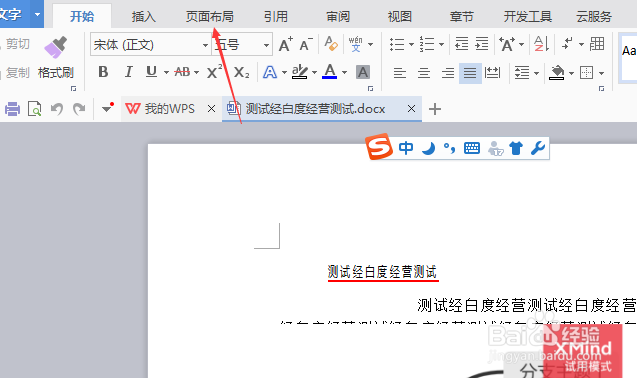
Task: Click the table grid icon
Action: tap(597, 43)
